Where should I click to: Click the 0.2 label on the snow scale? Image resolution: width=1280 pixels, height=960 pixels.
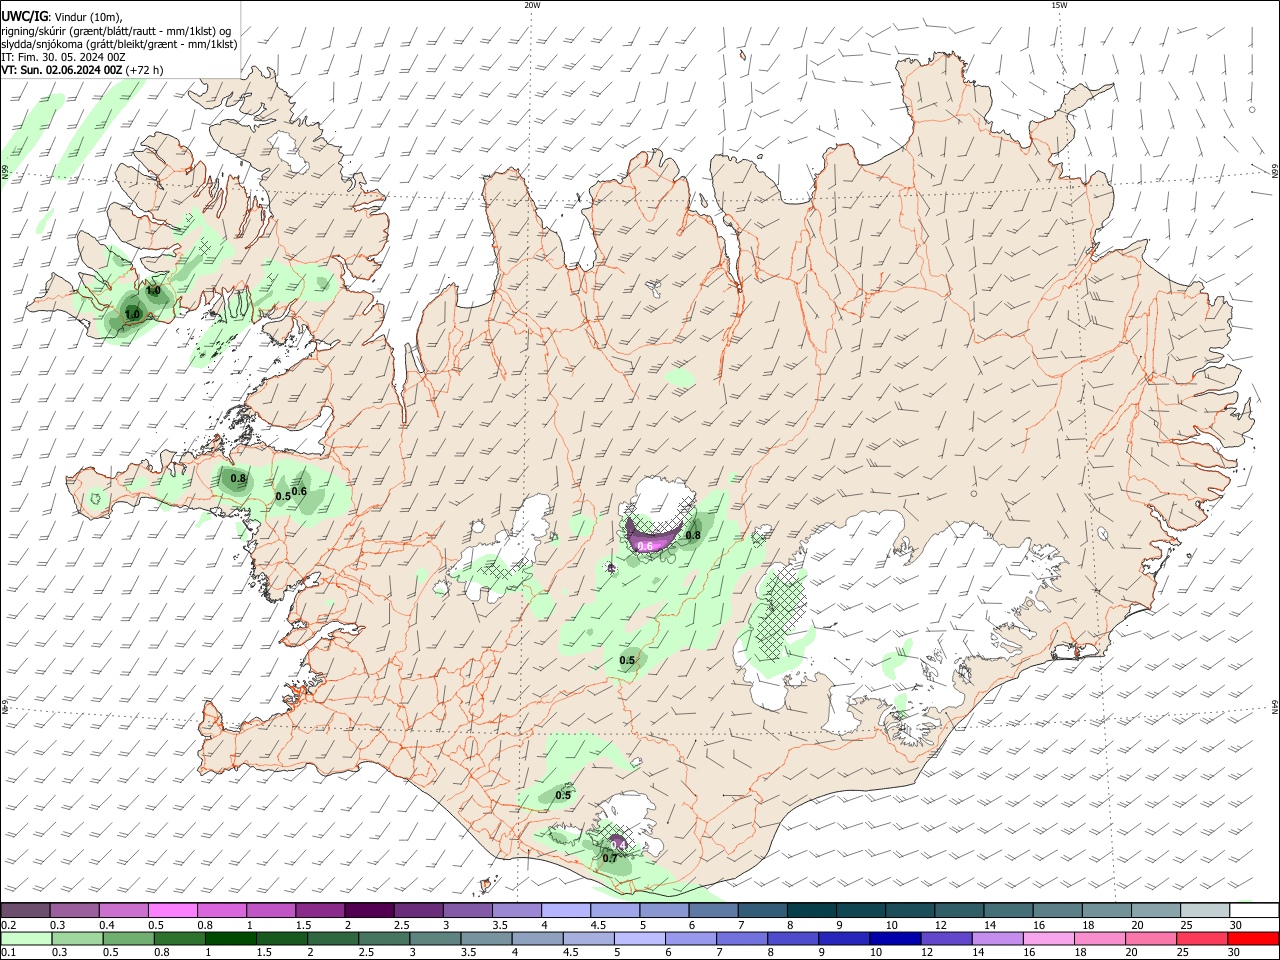click(9, 925)
